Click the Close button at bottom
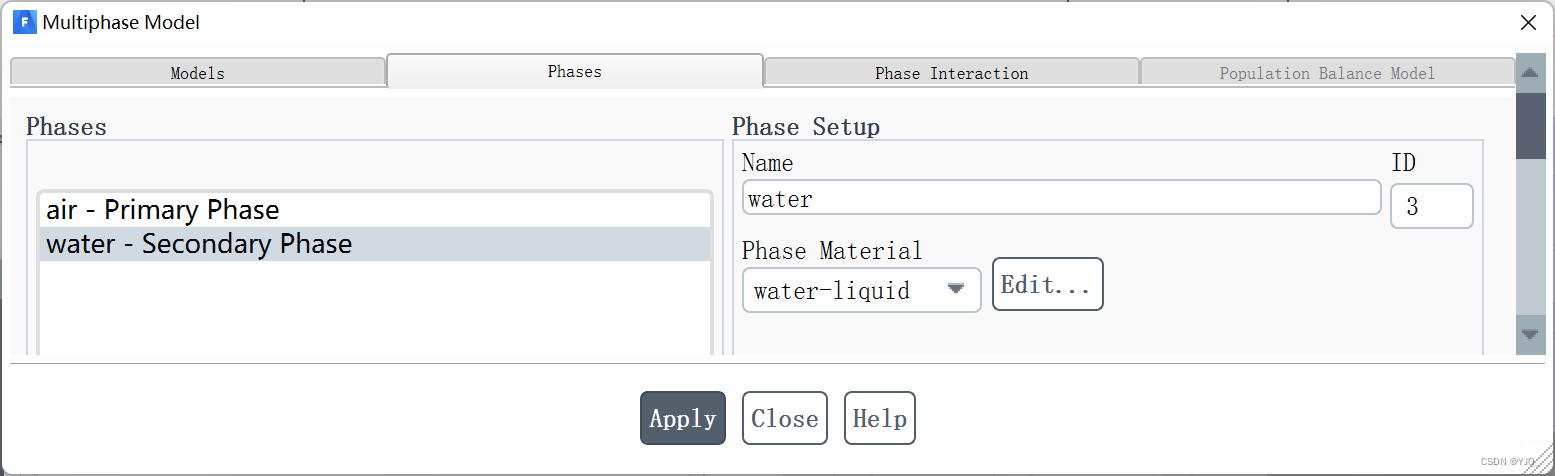 [x=785, y=418]
